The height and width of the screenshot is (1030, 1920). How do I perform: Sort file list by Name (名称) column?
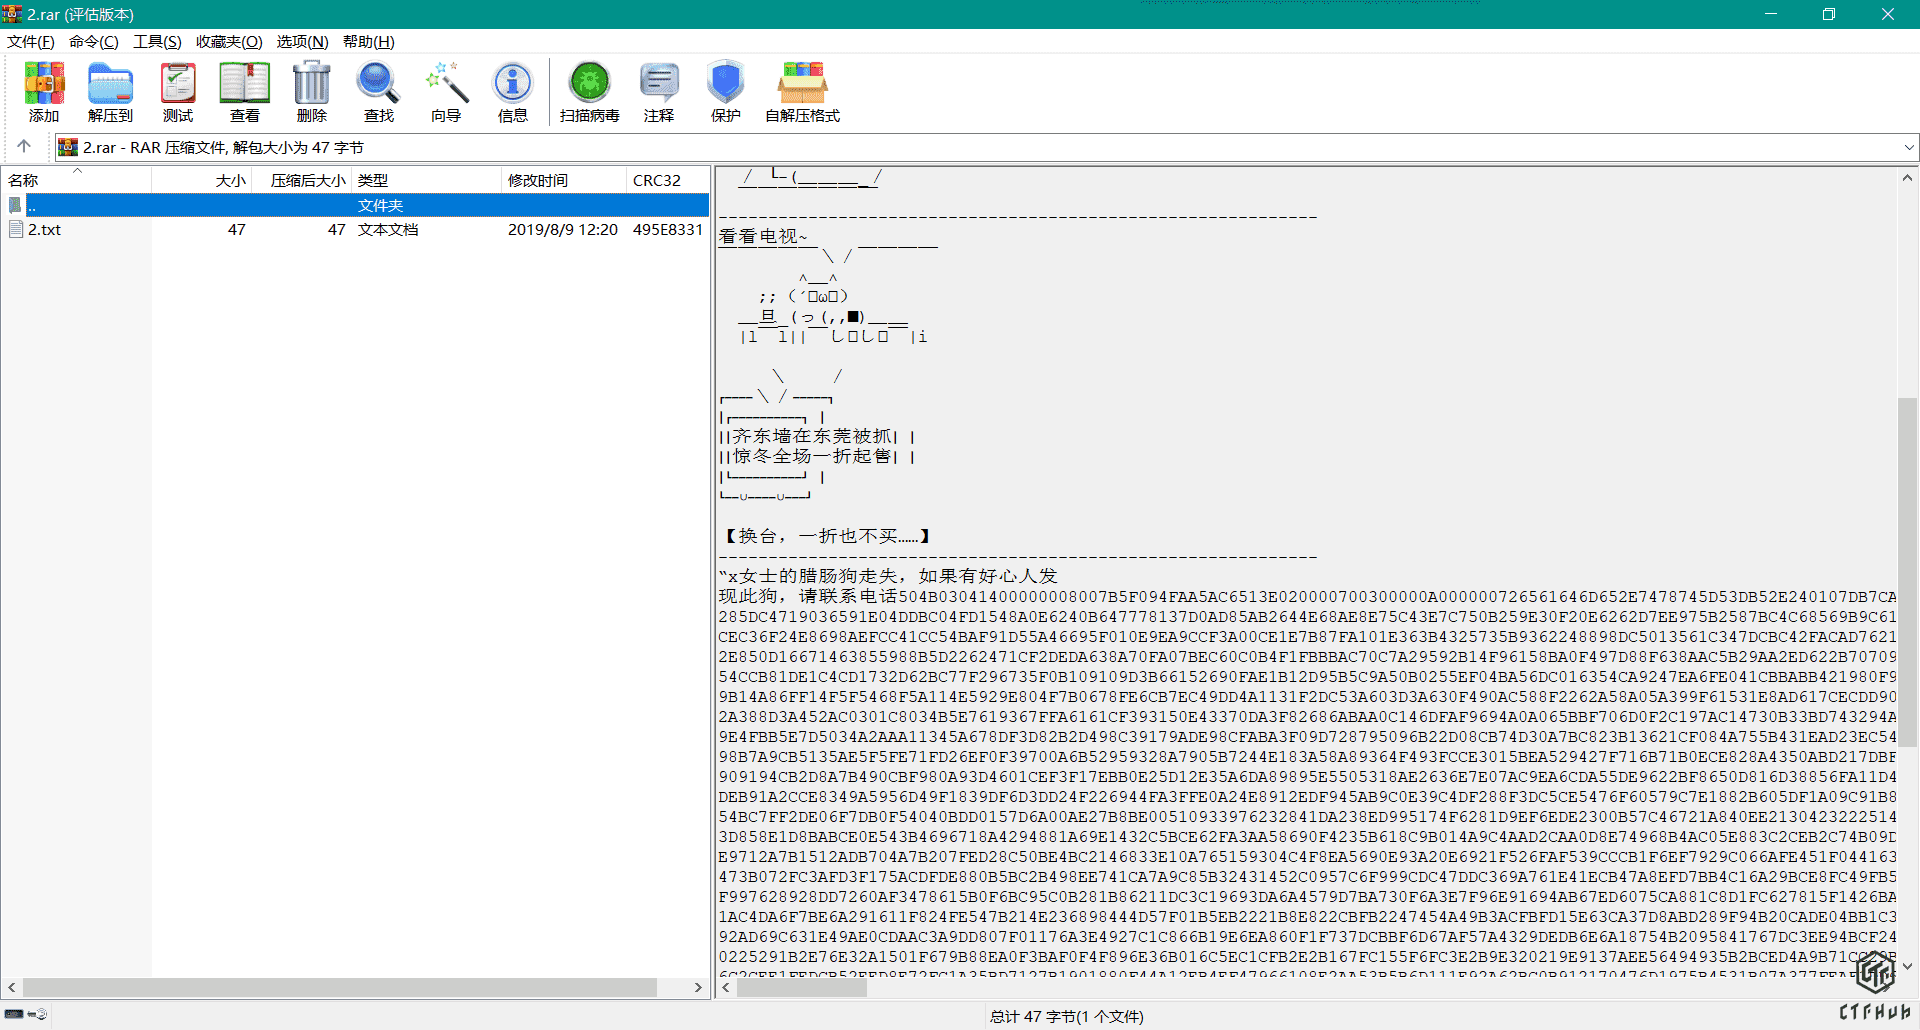coord(24,181)
